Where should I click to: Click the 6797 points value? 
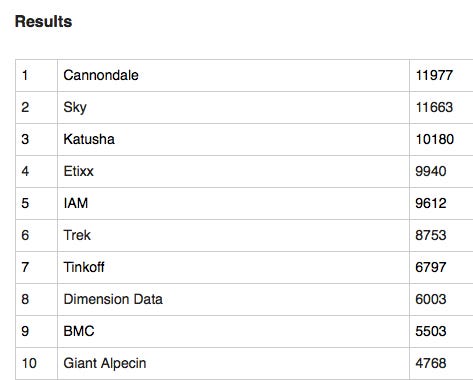pyautogui.click(x=431, y=267)
